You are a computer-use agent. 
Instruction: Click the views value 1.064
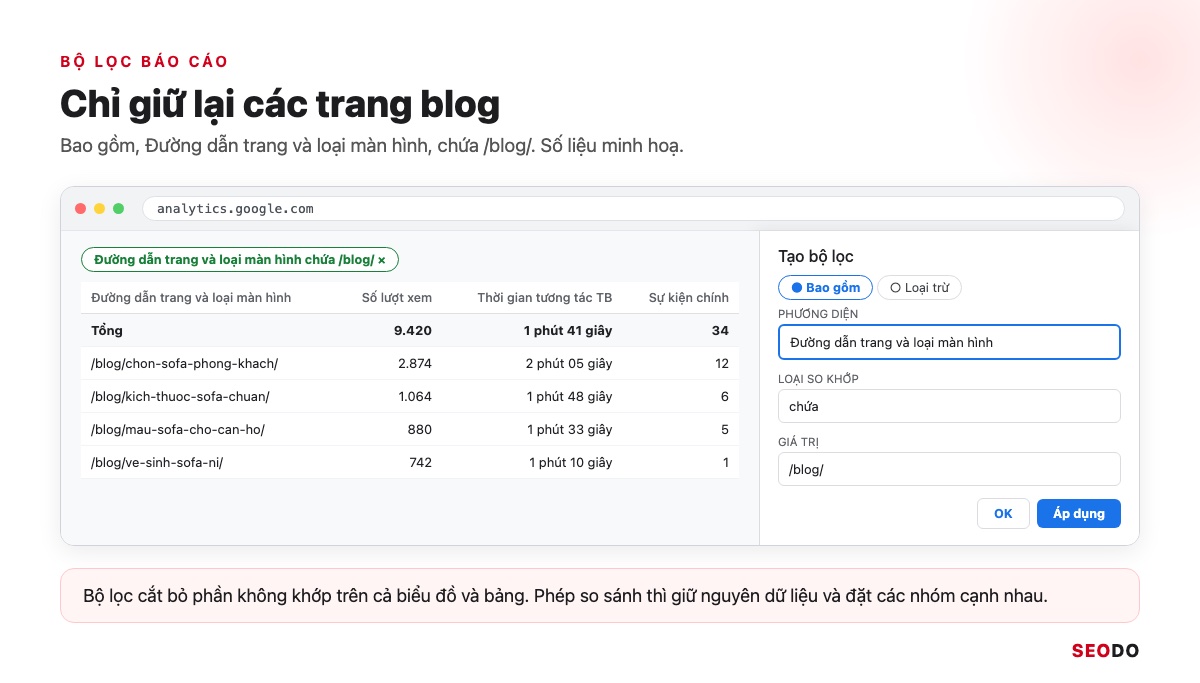point(415,396)
